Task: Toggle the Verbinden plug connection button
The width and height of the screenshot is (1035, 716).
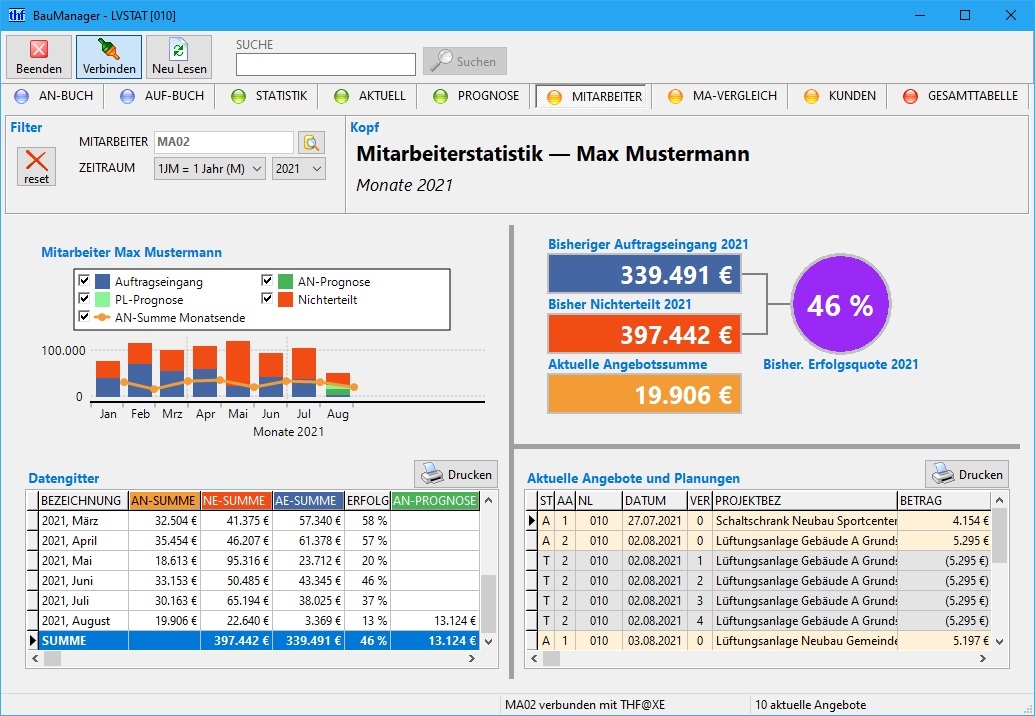Action: tap(109, 57)
